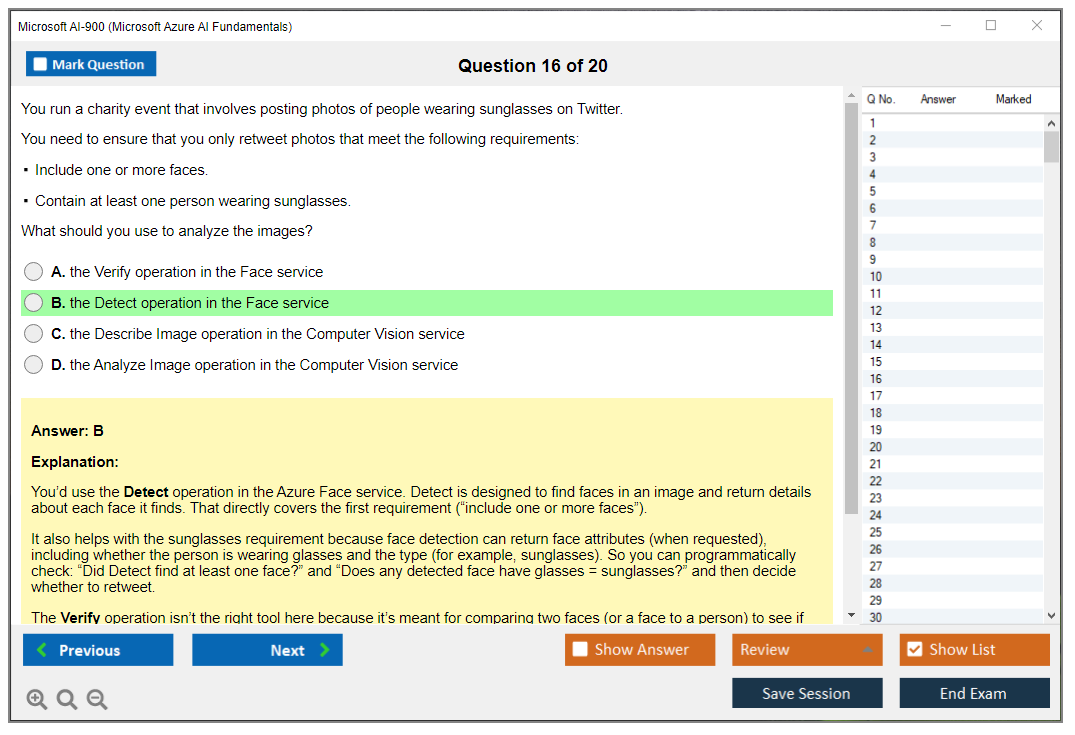Toggle the Mark Question checkbox
1075x735 pixels.
(39, 63)
